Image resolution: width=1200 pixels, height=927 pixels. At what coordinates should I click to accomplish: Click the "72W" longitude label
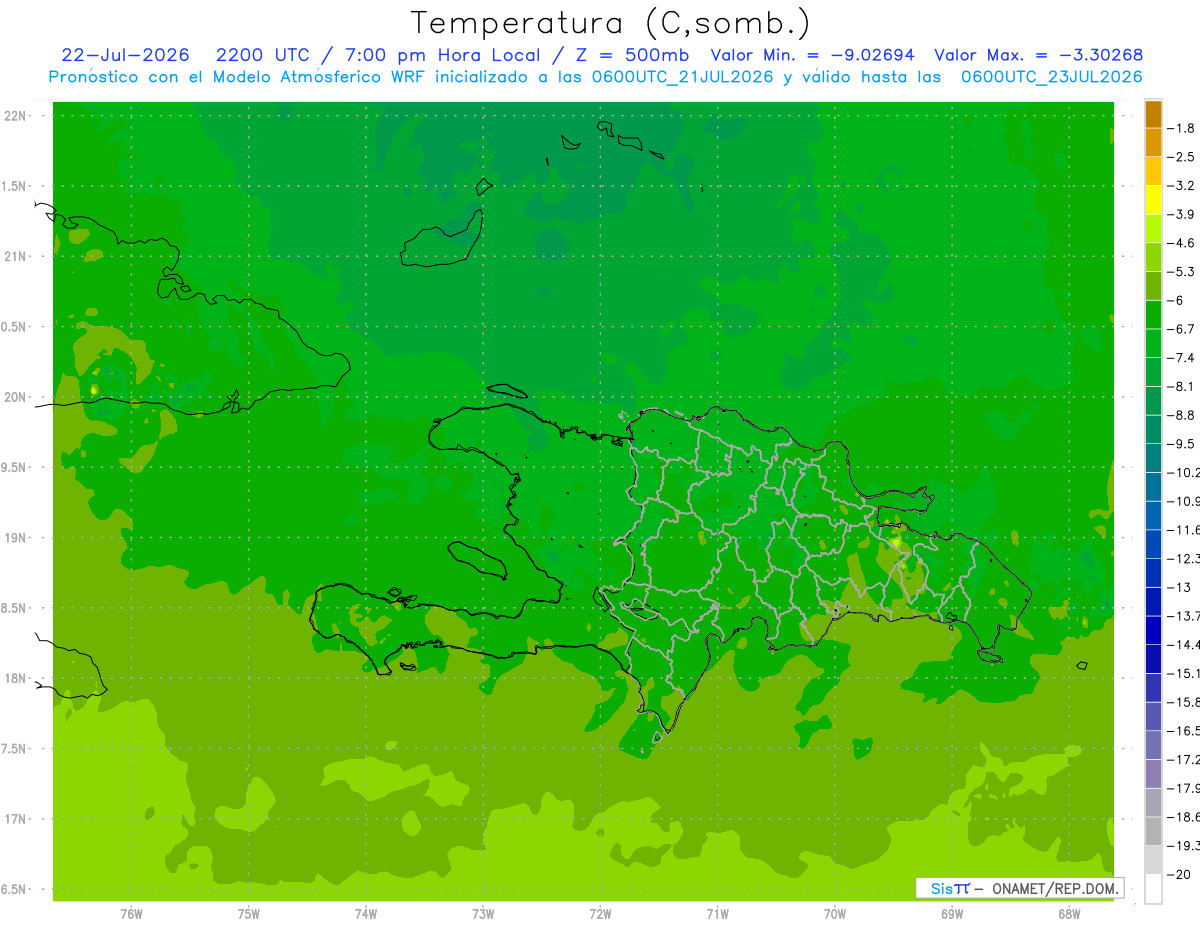(x=601, y=914)
